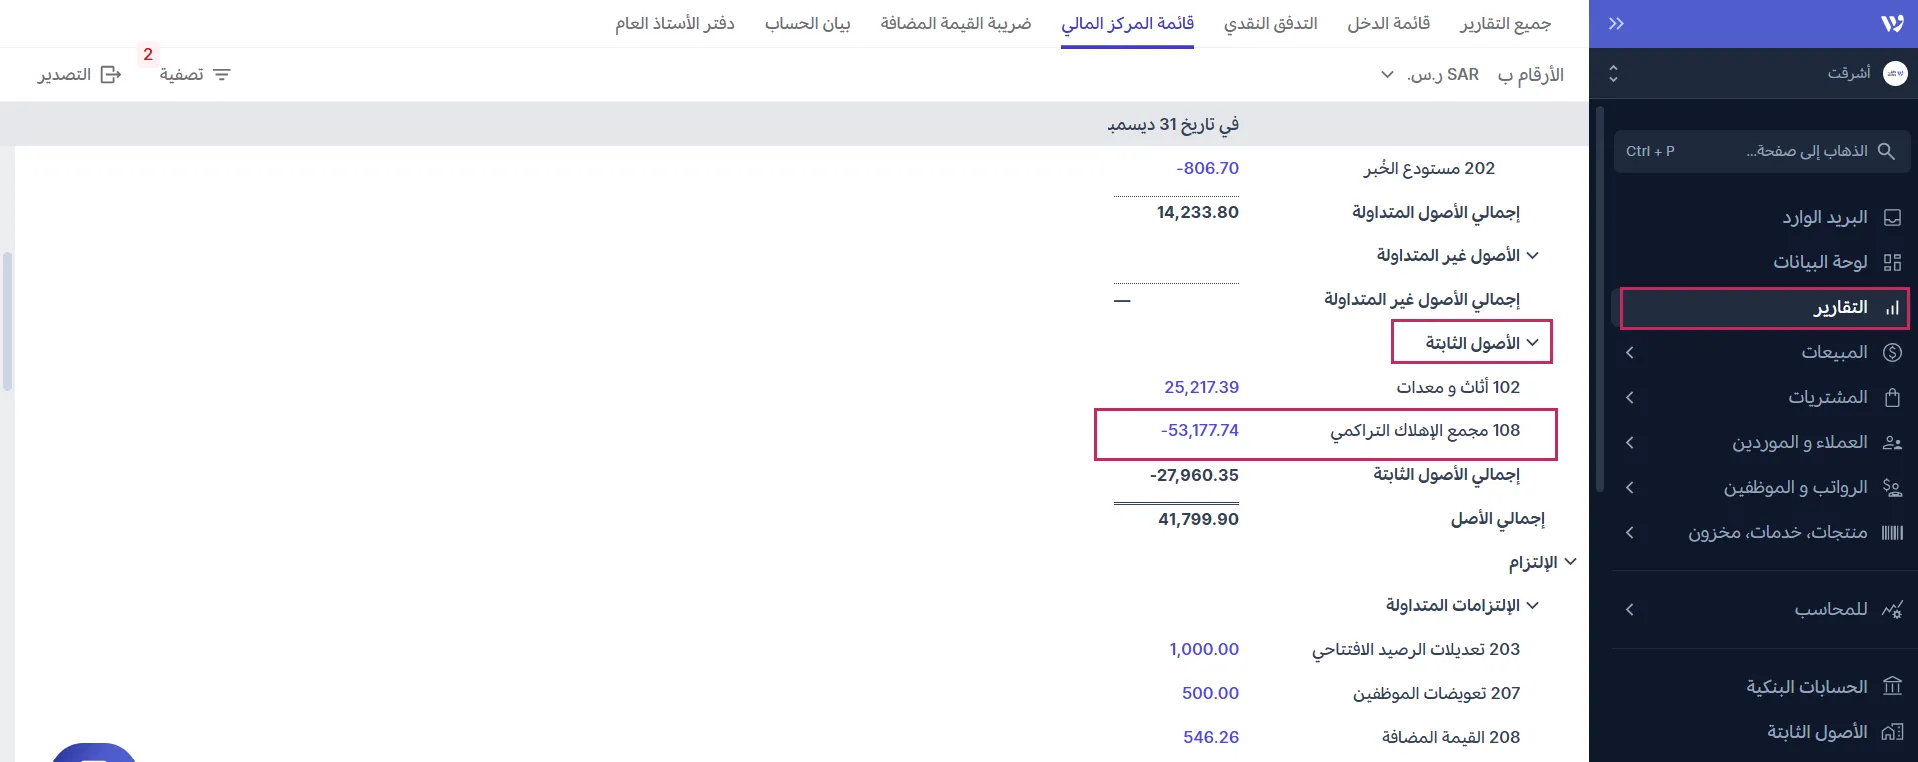This screenshot has width=1918, height=762.
Task: Open the dashboard (لوحة البيانات) icon
Action: pyautogui.click(x=1893, y=262)
